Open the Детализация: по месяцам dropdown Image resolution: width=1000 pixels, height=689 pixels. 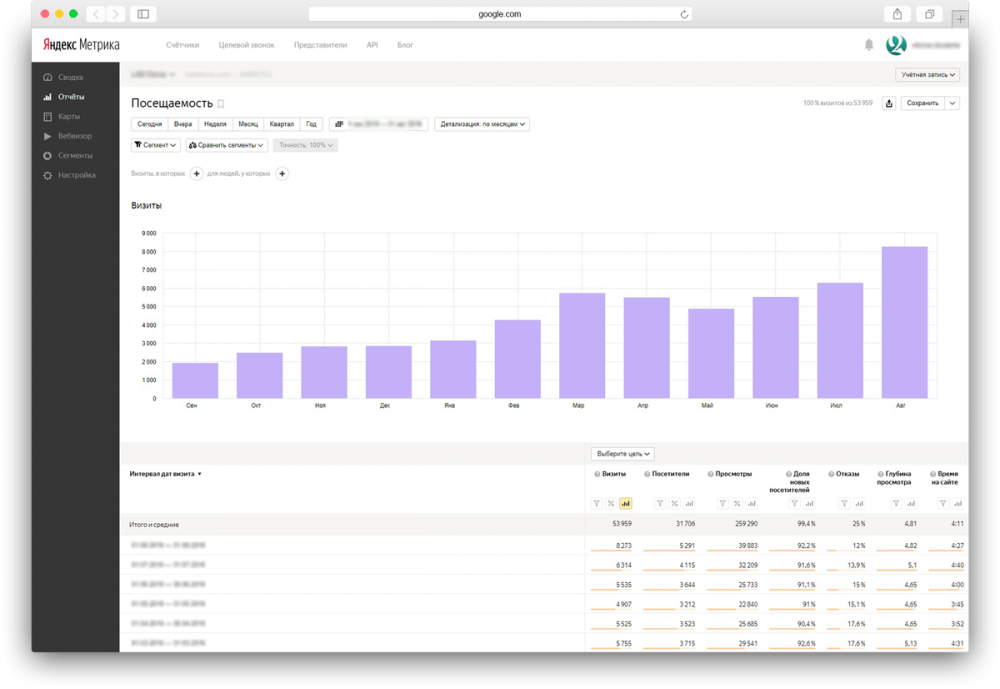tap(482, 124)
